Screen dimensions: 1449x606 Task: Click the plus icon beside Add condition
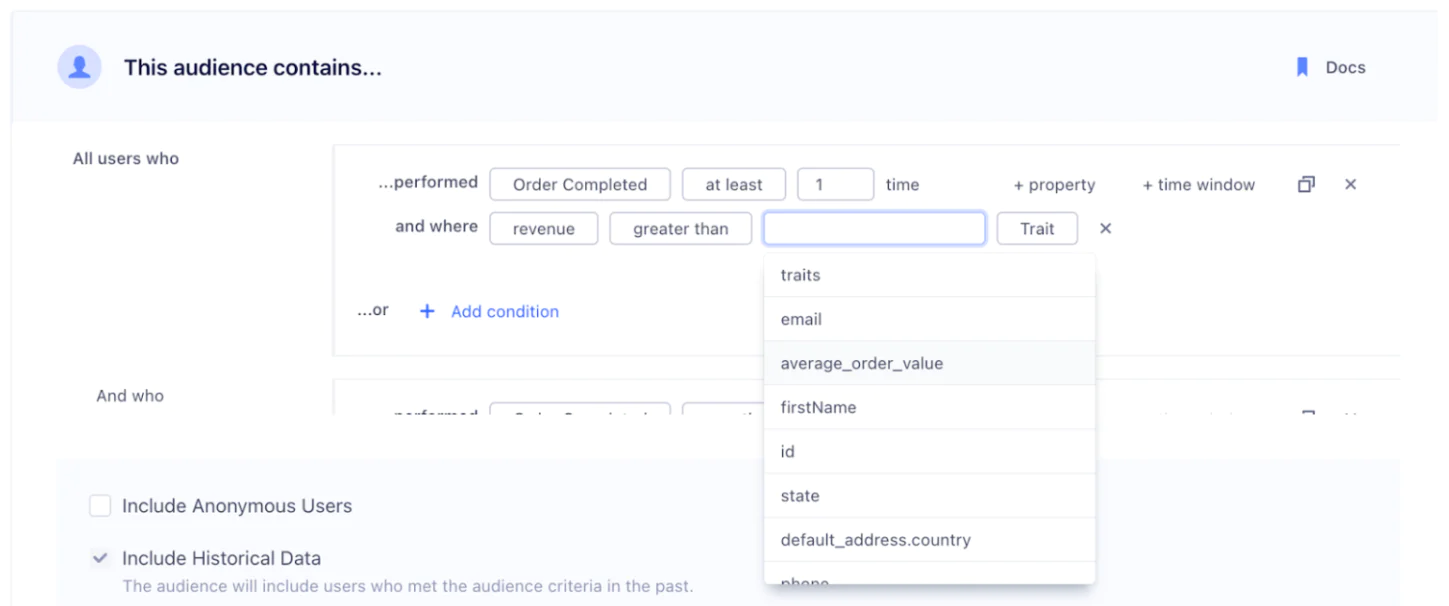pos(427,311)
